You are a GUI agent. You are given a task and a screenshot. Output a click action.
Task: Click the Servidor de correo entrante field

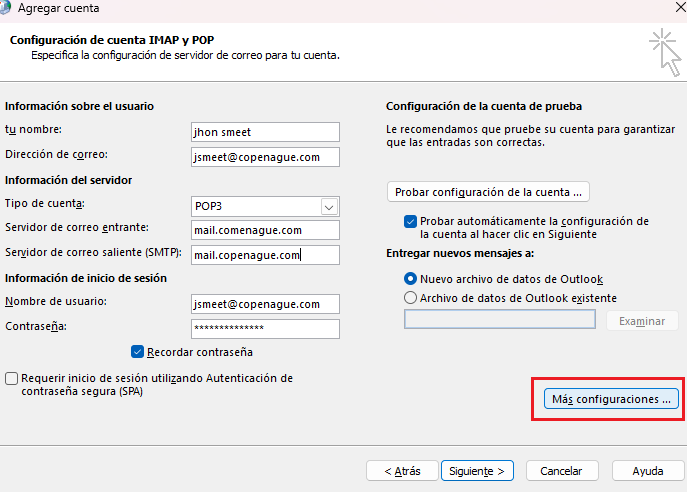265,230
